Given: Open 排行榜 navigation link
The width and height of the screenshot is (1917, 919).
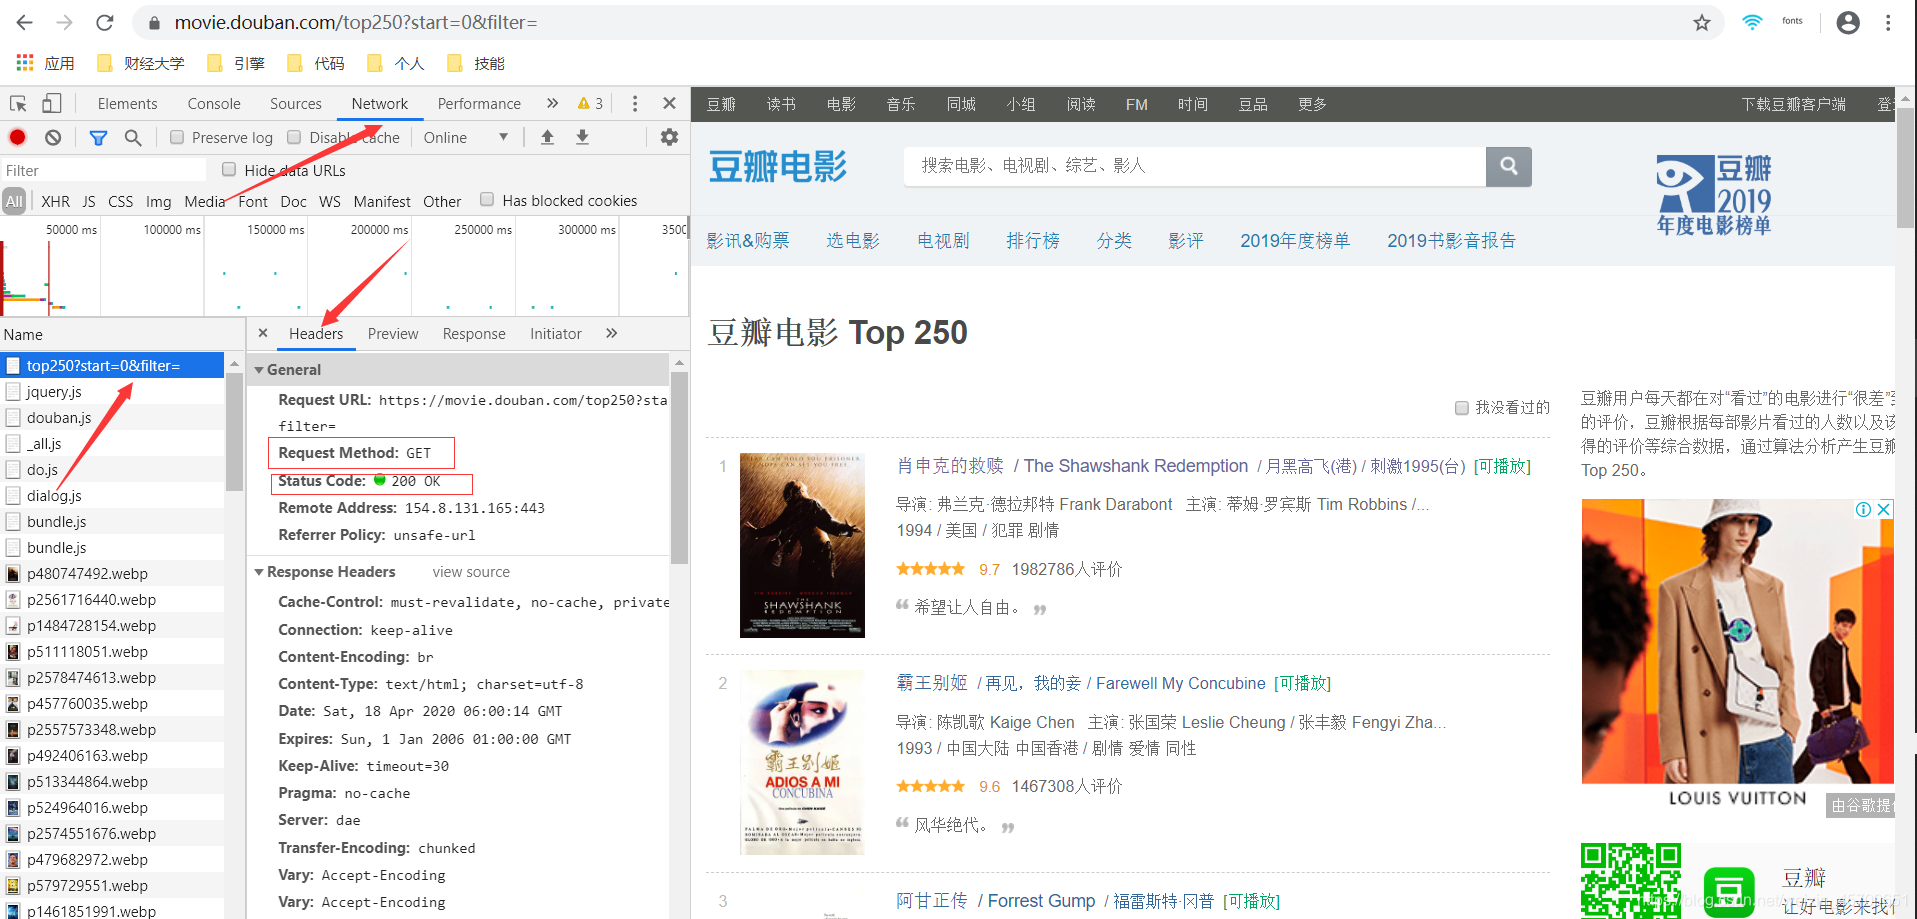Looking at the screenshot, I should coord(1033,240).
